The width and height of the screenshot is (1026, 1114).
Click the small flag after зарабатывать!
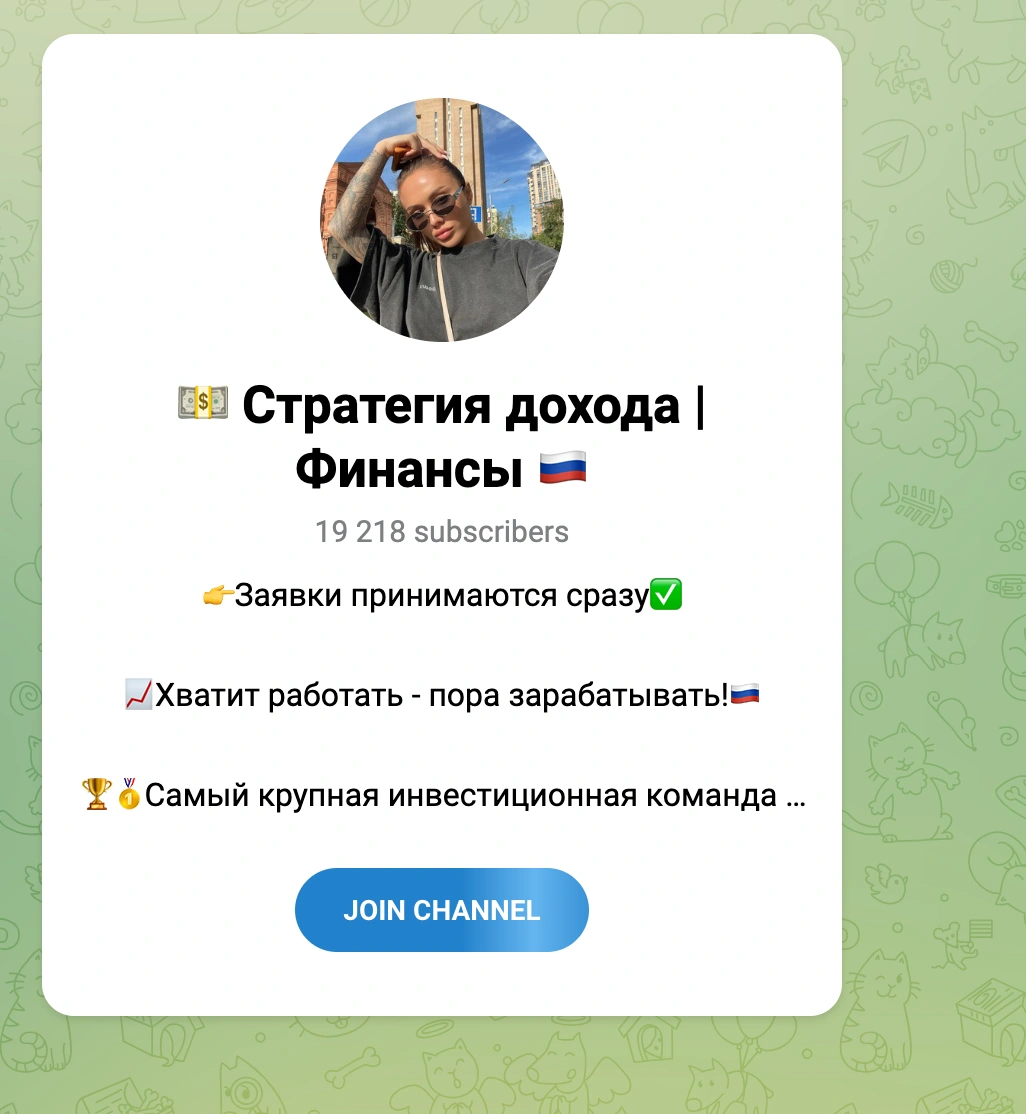[x=745, y=693]
